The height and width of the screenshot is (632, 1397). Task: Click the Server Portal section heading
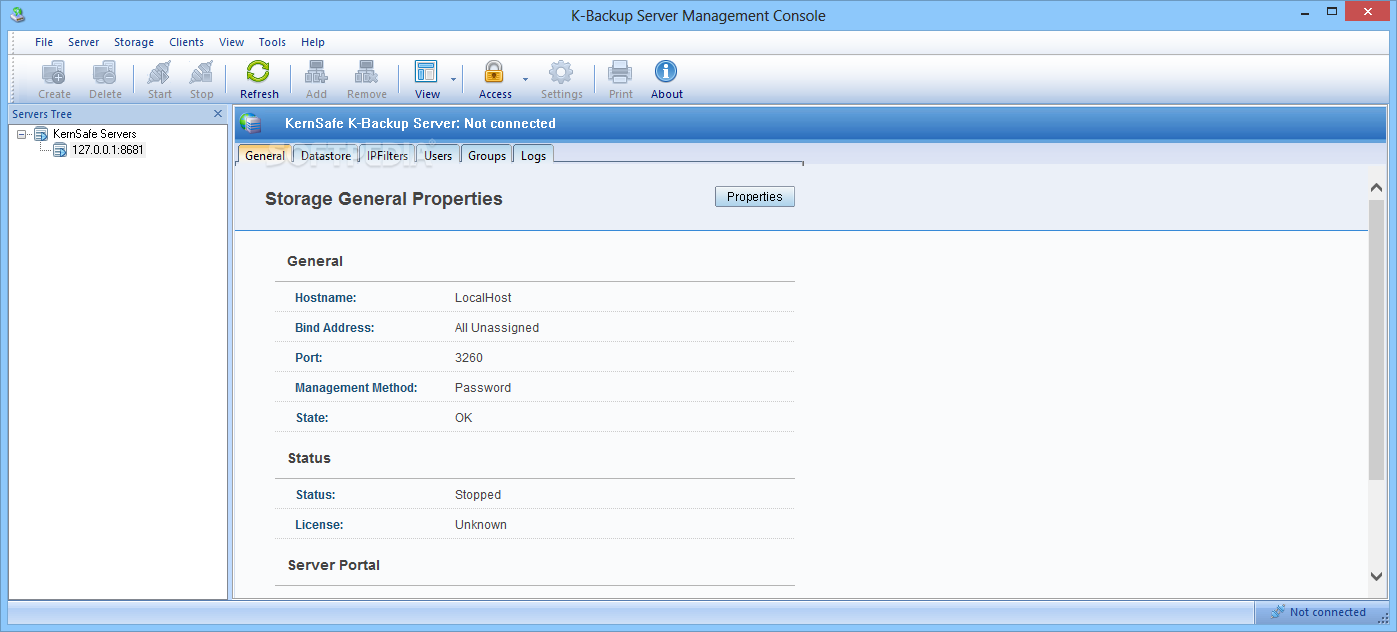(x=334, y=565)
